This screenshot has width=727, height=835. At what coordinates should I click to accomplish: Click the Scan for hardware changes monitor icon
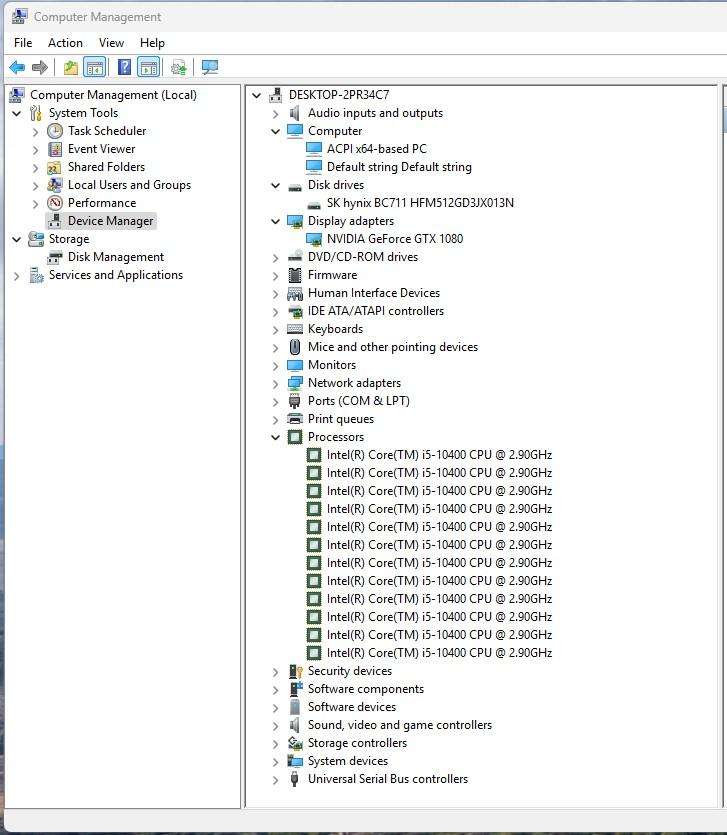(209, 67)
